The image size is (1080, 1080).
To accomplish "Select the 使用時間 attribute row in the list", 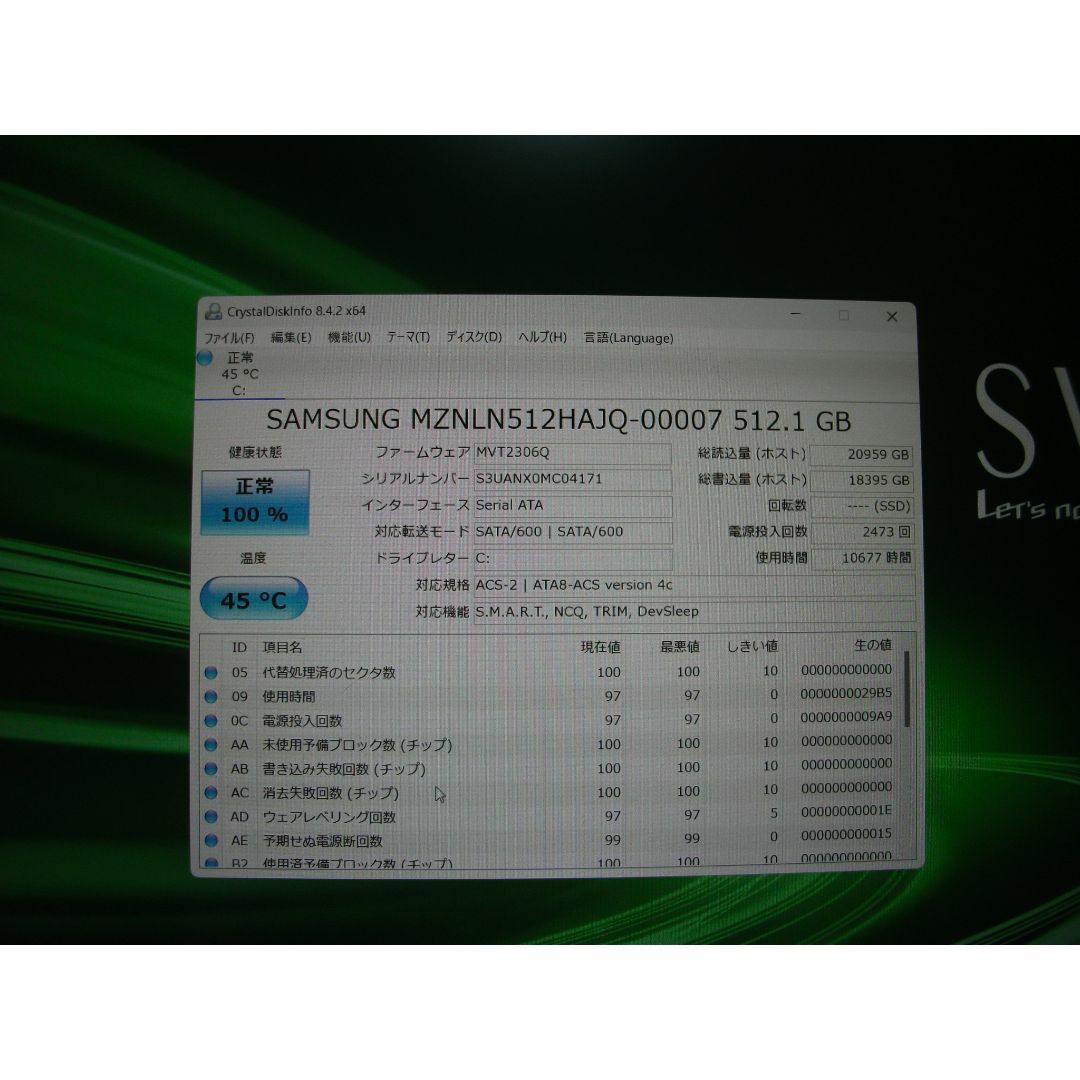I will 551,696.
